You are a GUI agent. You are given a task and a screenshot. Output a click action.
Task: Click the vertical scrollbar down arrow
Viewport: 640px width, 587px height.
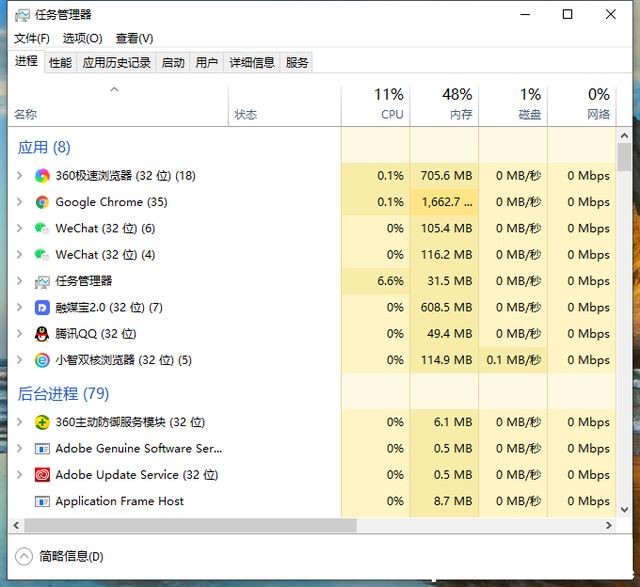point(624,509)
